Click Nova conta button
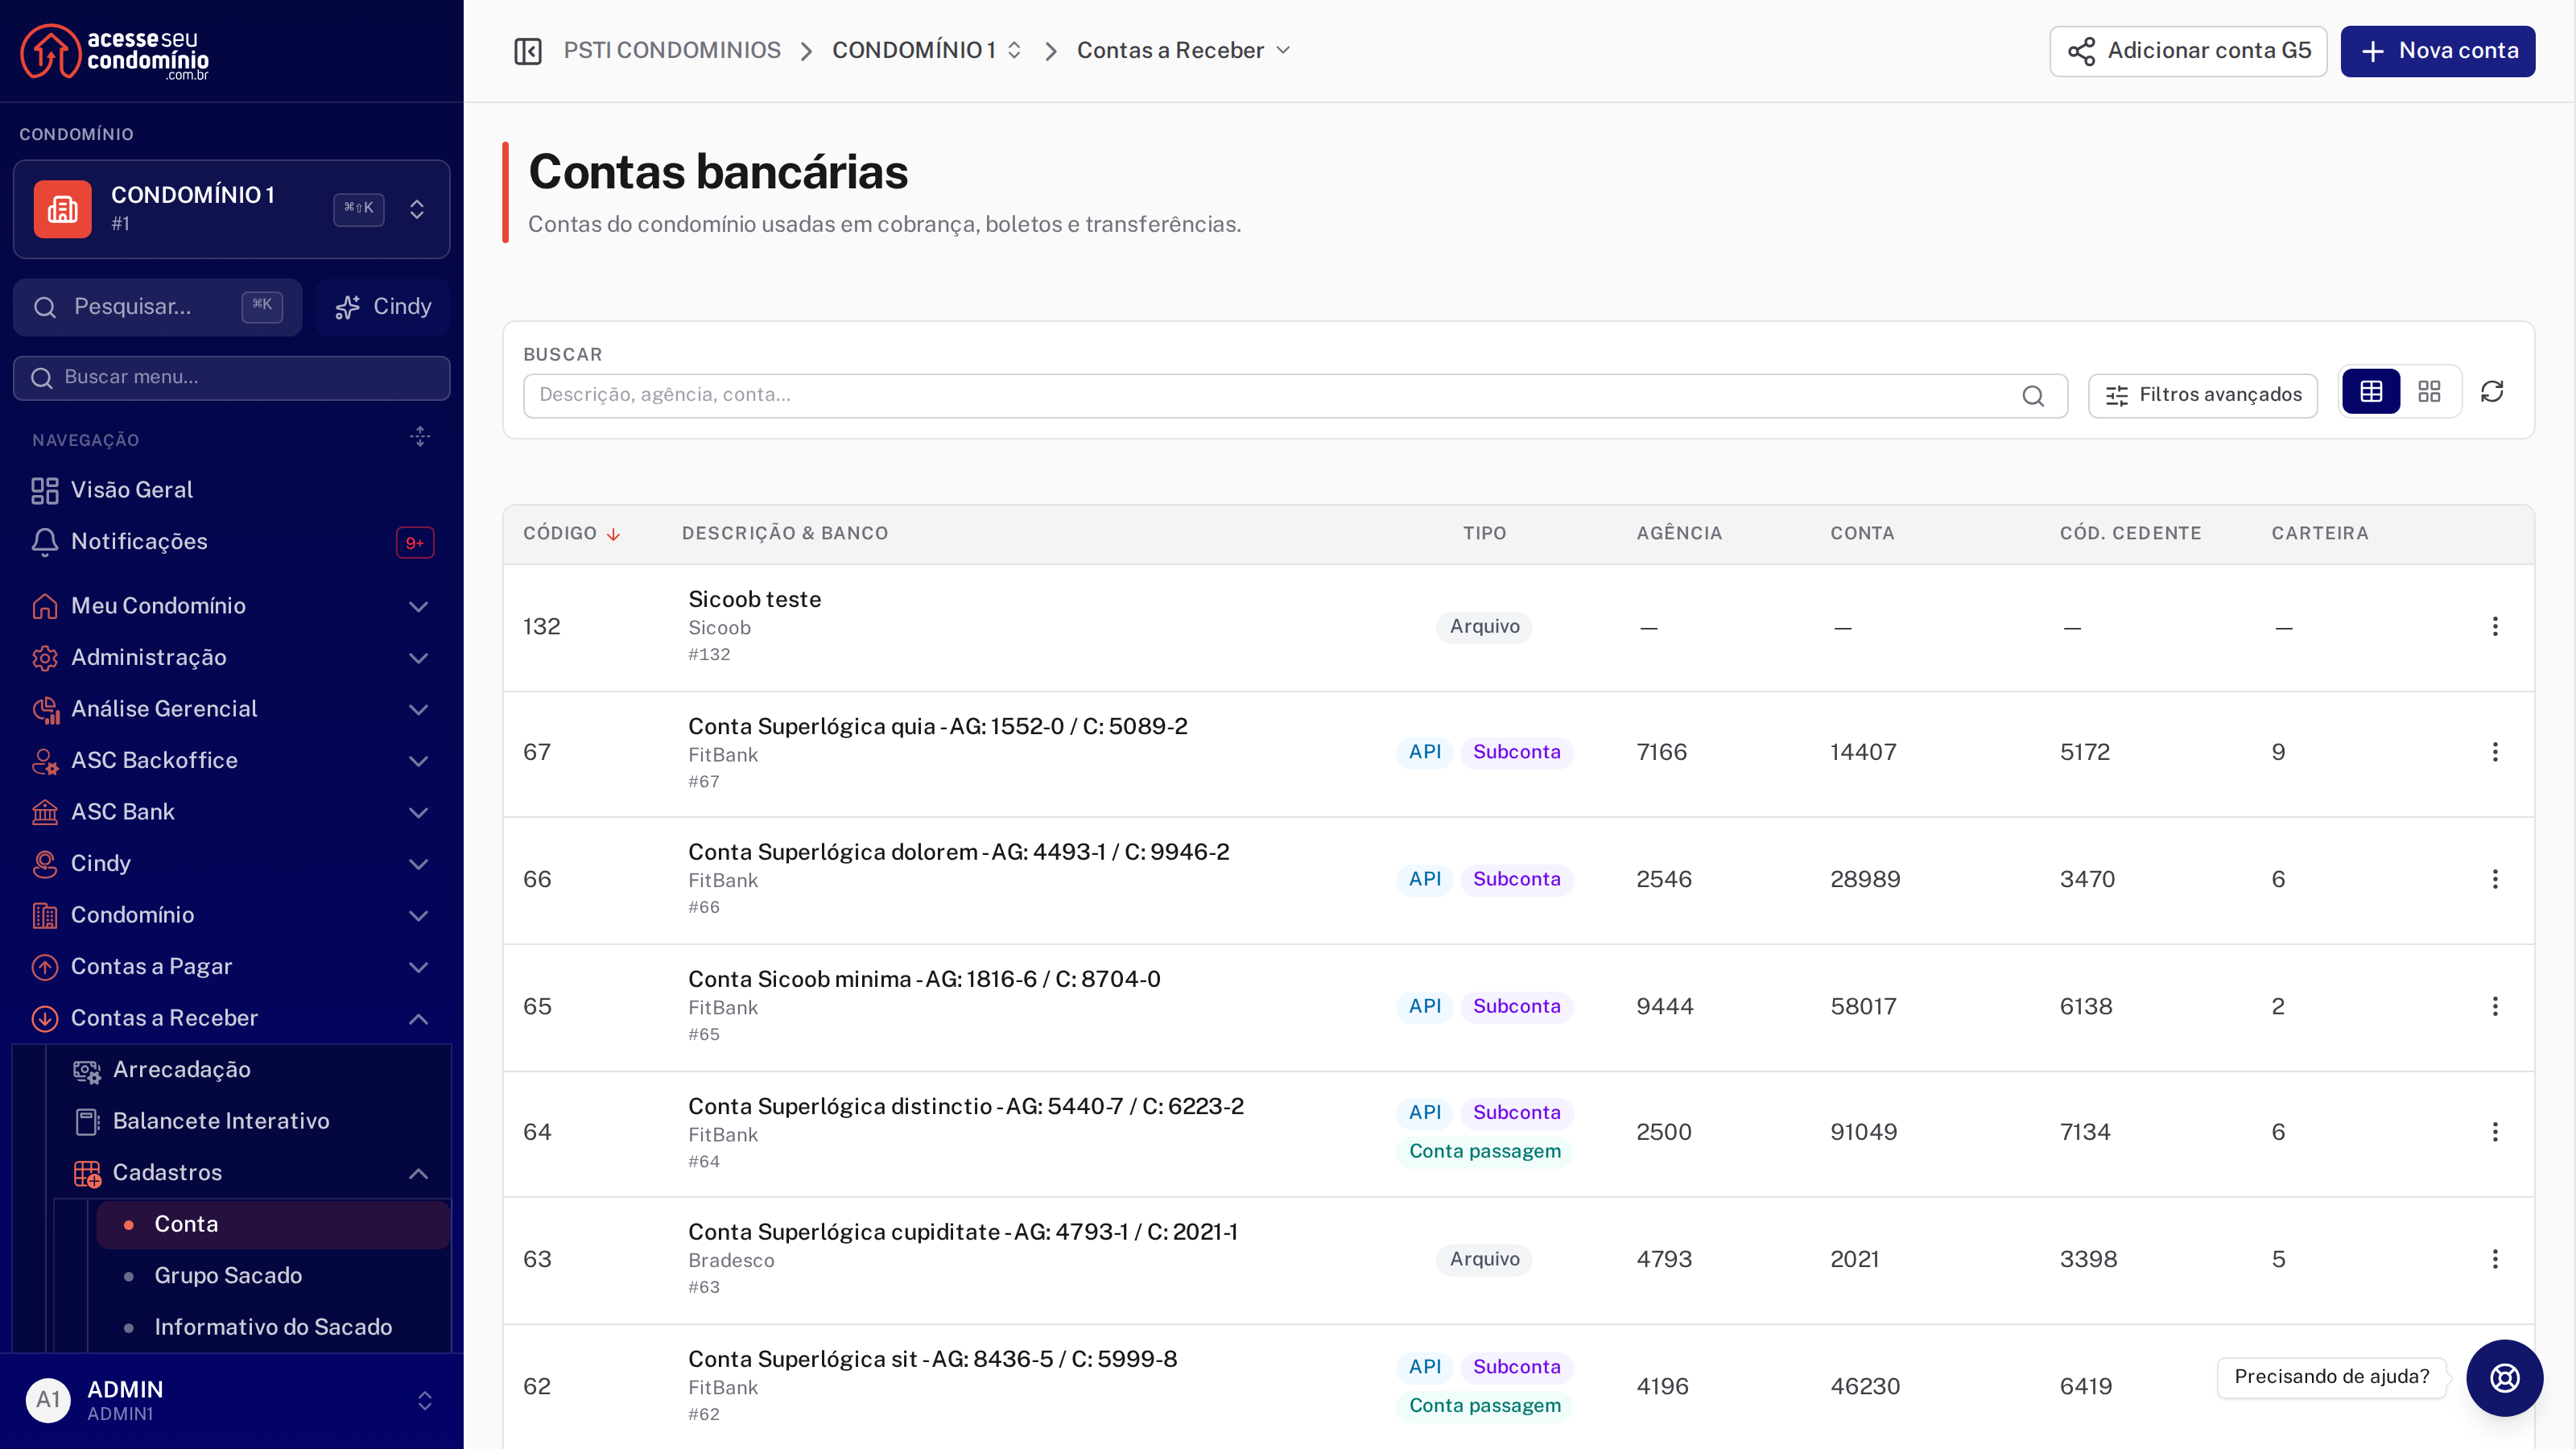 2437,51
